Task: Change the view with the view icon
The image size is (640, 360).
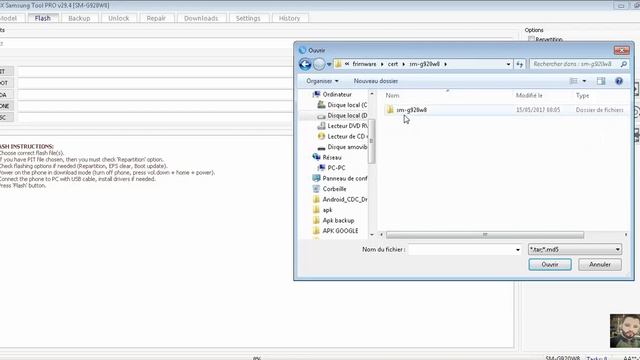Action: (573, 81)
